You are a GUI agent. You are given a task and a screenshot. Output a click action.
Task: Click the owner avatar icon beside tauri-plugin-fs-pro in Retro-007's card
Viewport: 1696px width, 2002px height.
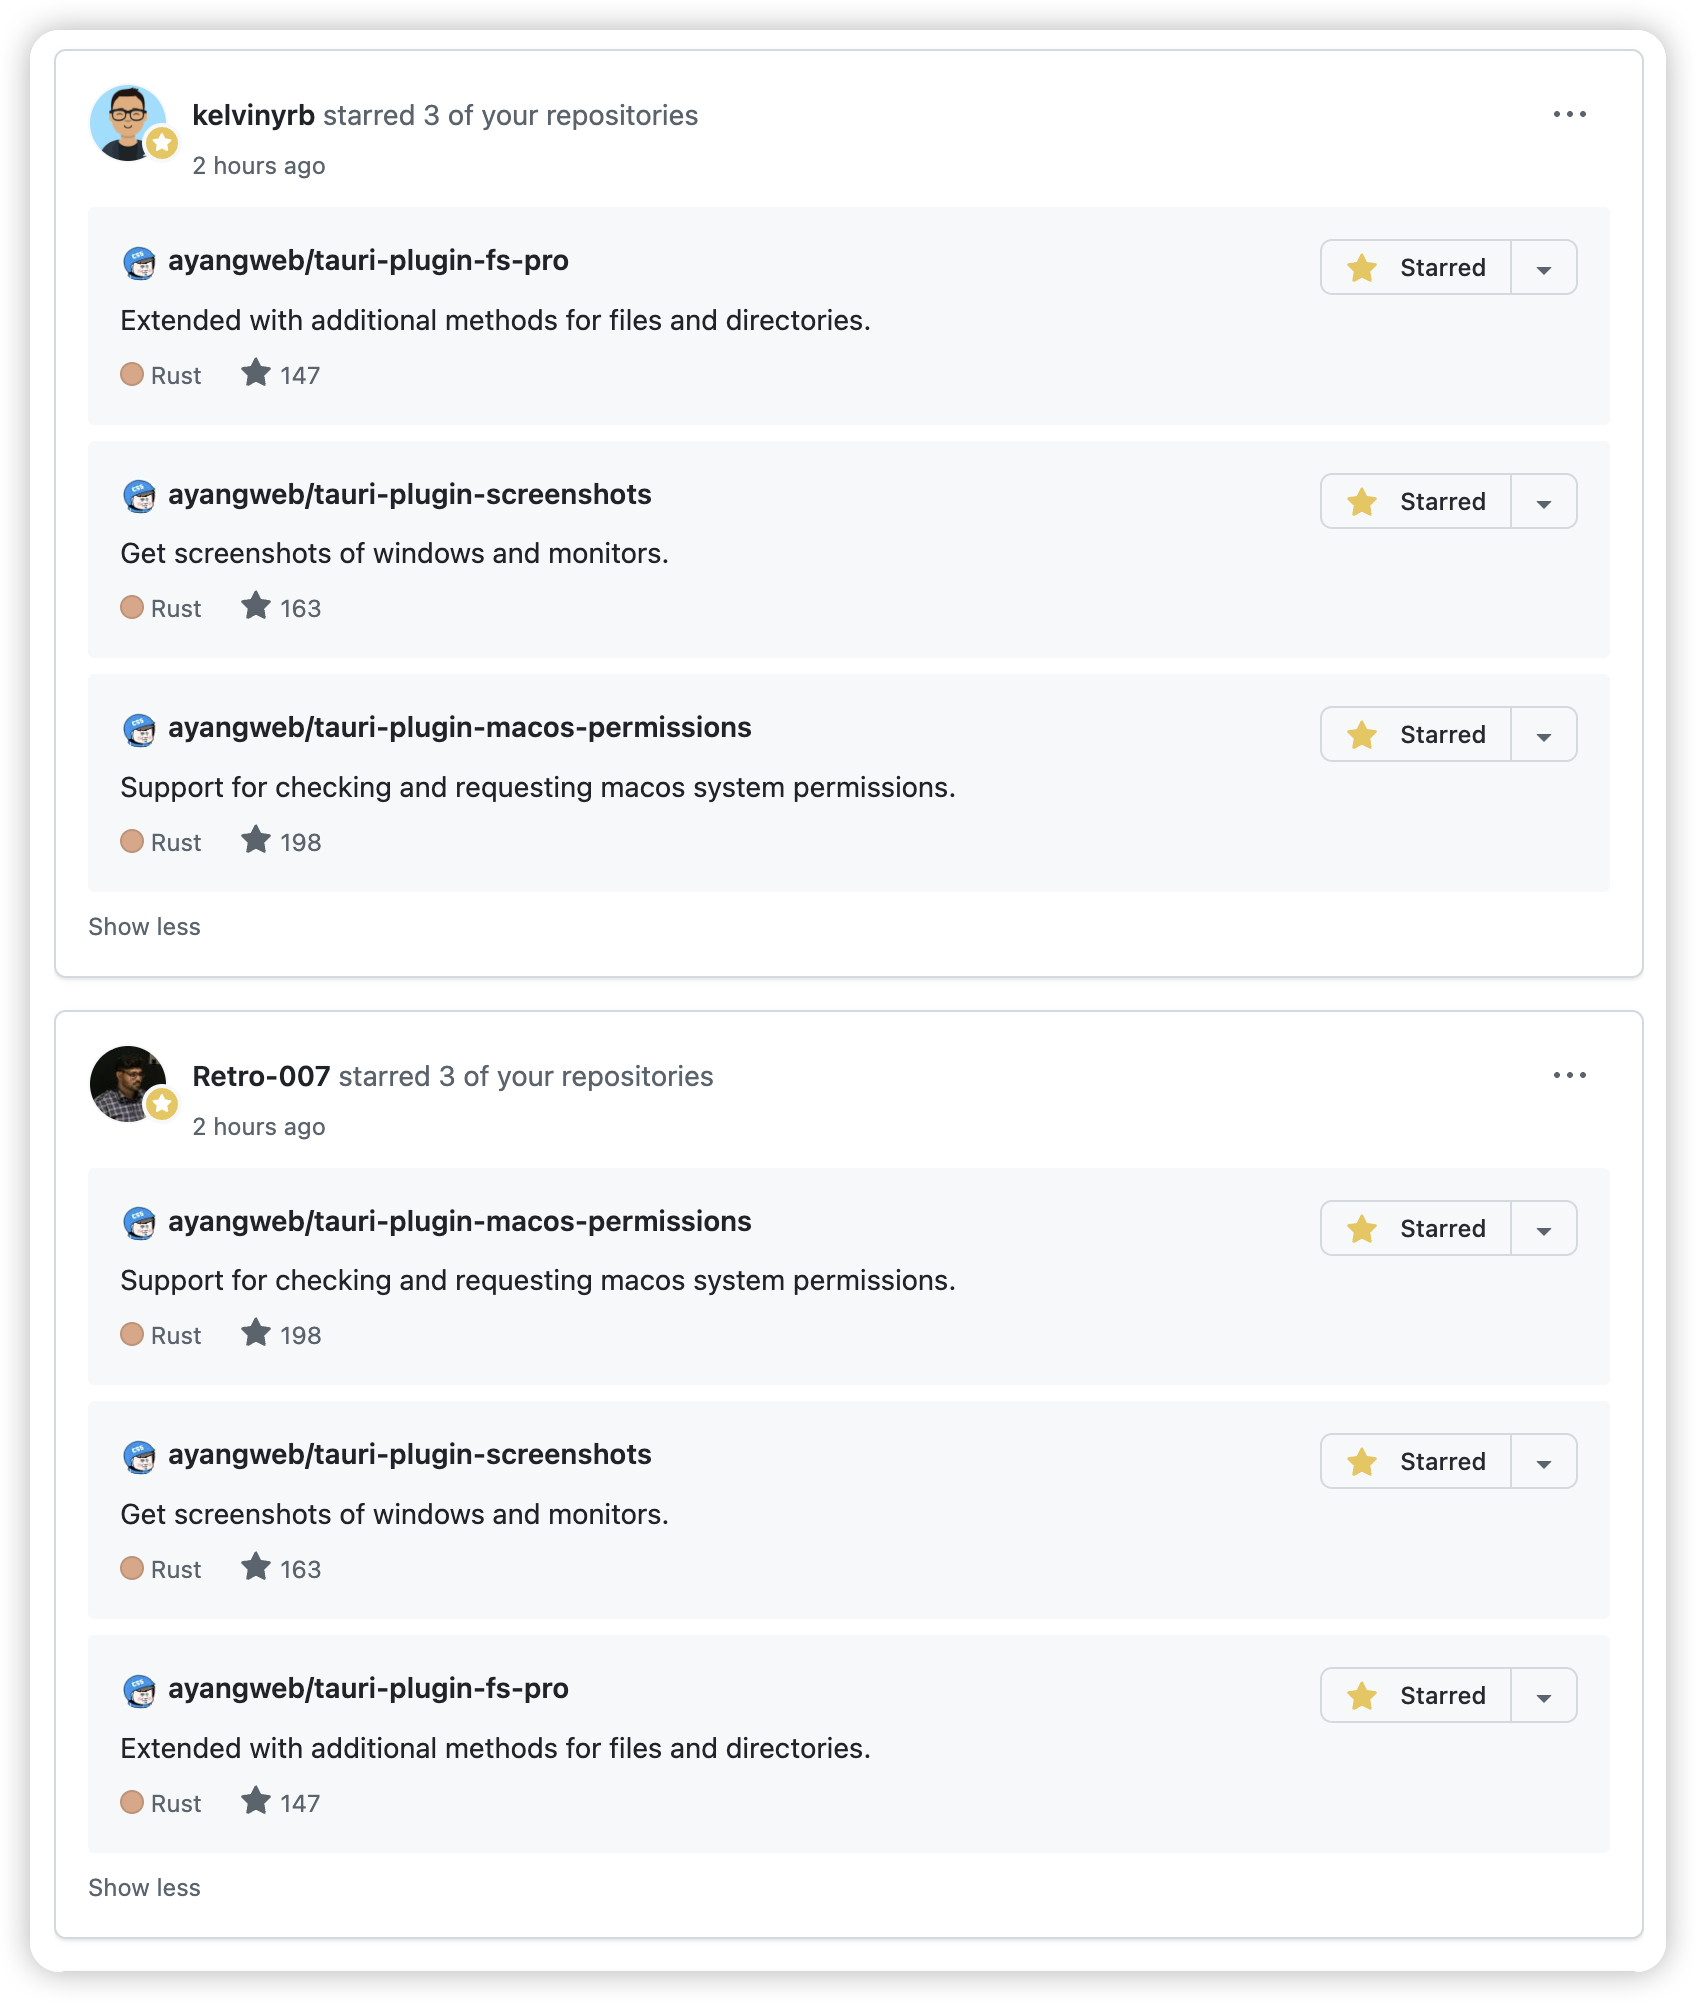click(139, 1690)
